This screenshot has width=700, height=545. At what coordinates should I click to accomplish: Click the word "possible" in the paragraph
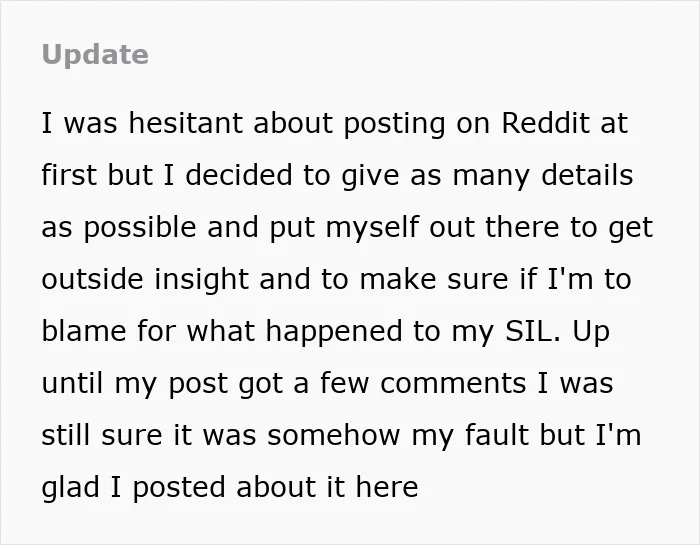click(139, 229)
